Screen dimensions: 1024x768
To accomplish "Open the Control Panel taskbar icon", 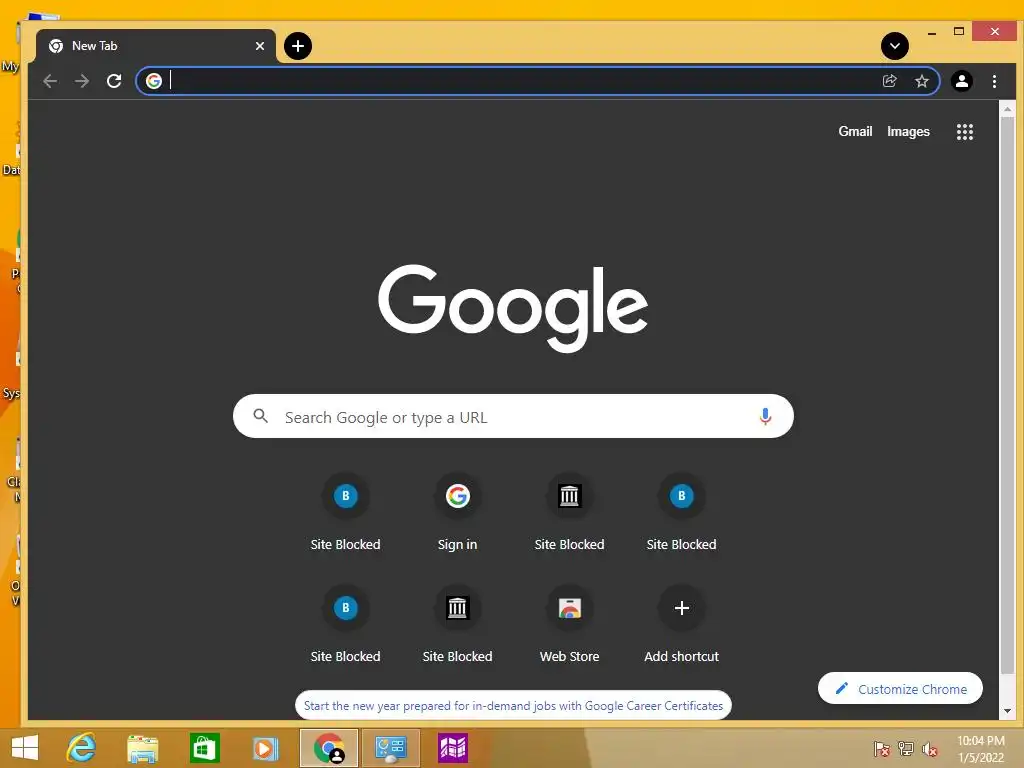I will pos(391,748).
